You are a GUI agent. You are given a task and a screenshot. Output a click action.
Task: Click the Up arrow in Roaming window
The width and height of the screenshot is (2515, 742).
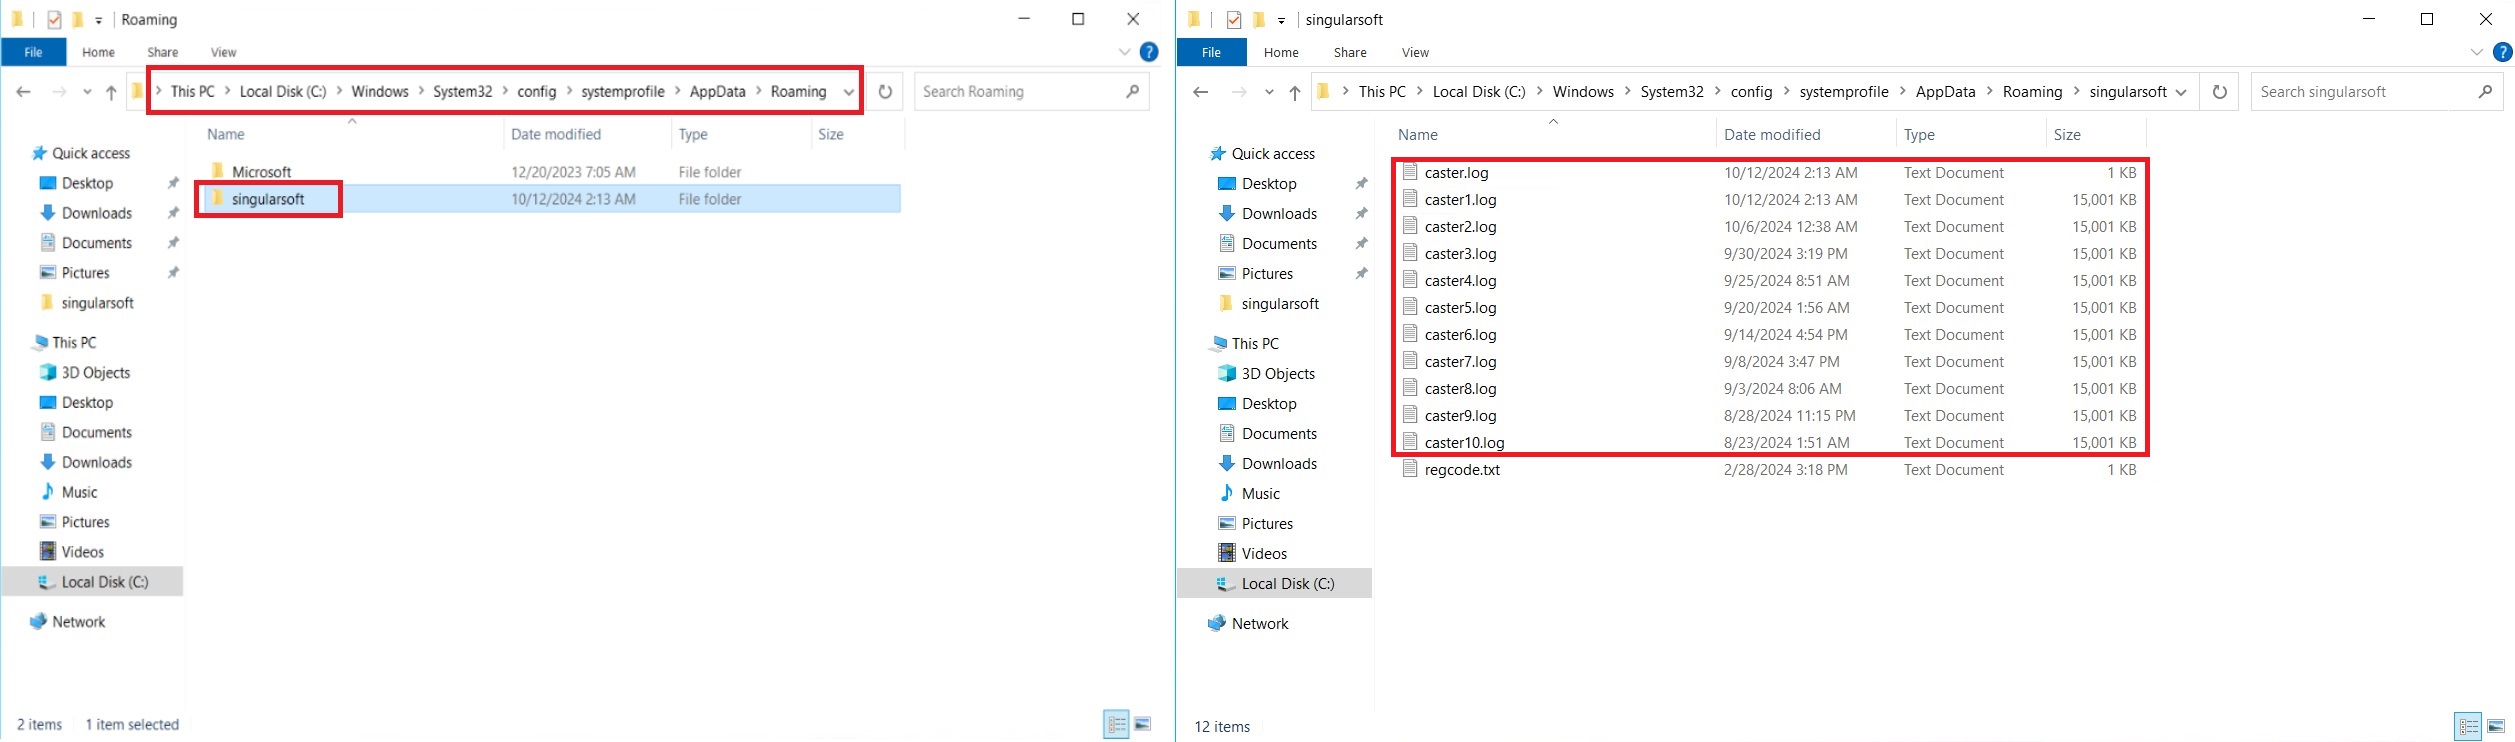pos(111,92)
